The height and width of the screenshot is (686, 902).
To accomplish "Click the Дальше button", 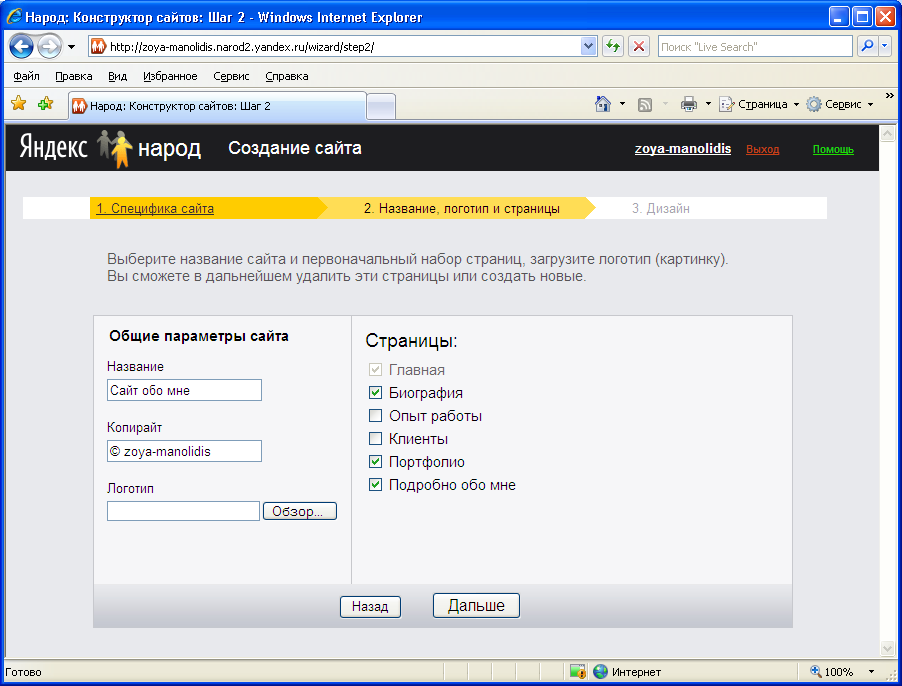I will (x=476, y=605).
